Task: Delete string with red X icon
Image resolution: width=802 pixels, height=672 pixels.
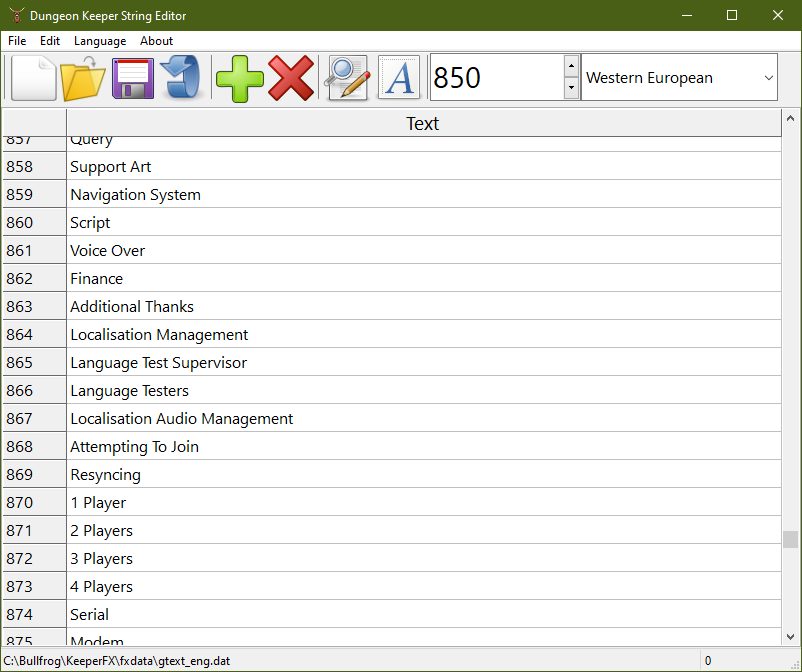Action: point(291,78)
